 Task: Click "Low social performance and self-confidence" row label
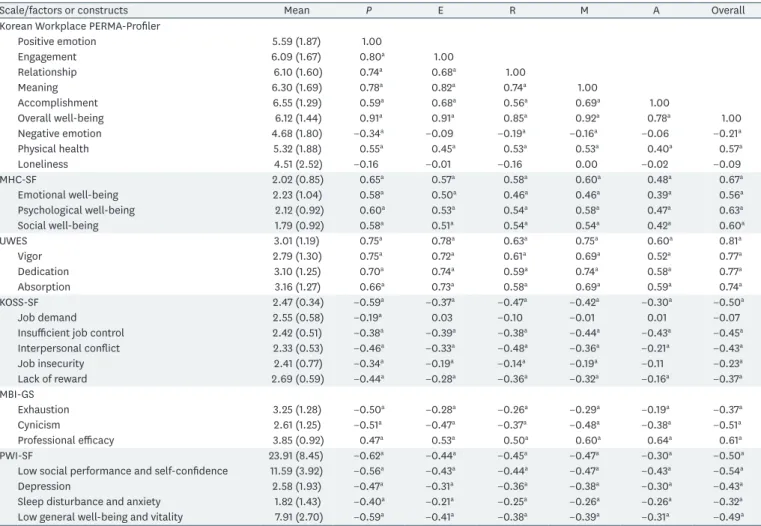point(123,471)
